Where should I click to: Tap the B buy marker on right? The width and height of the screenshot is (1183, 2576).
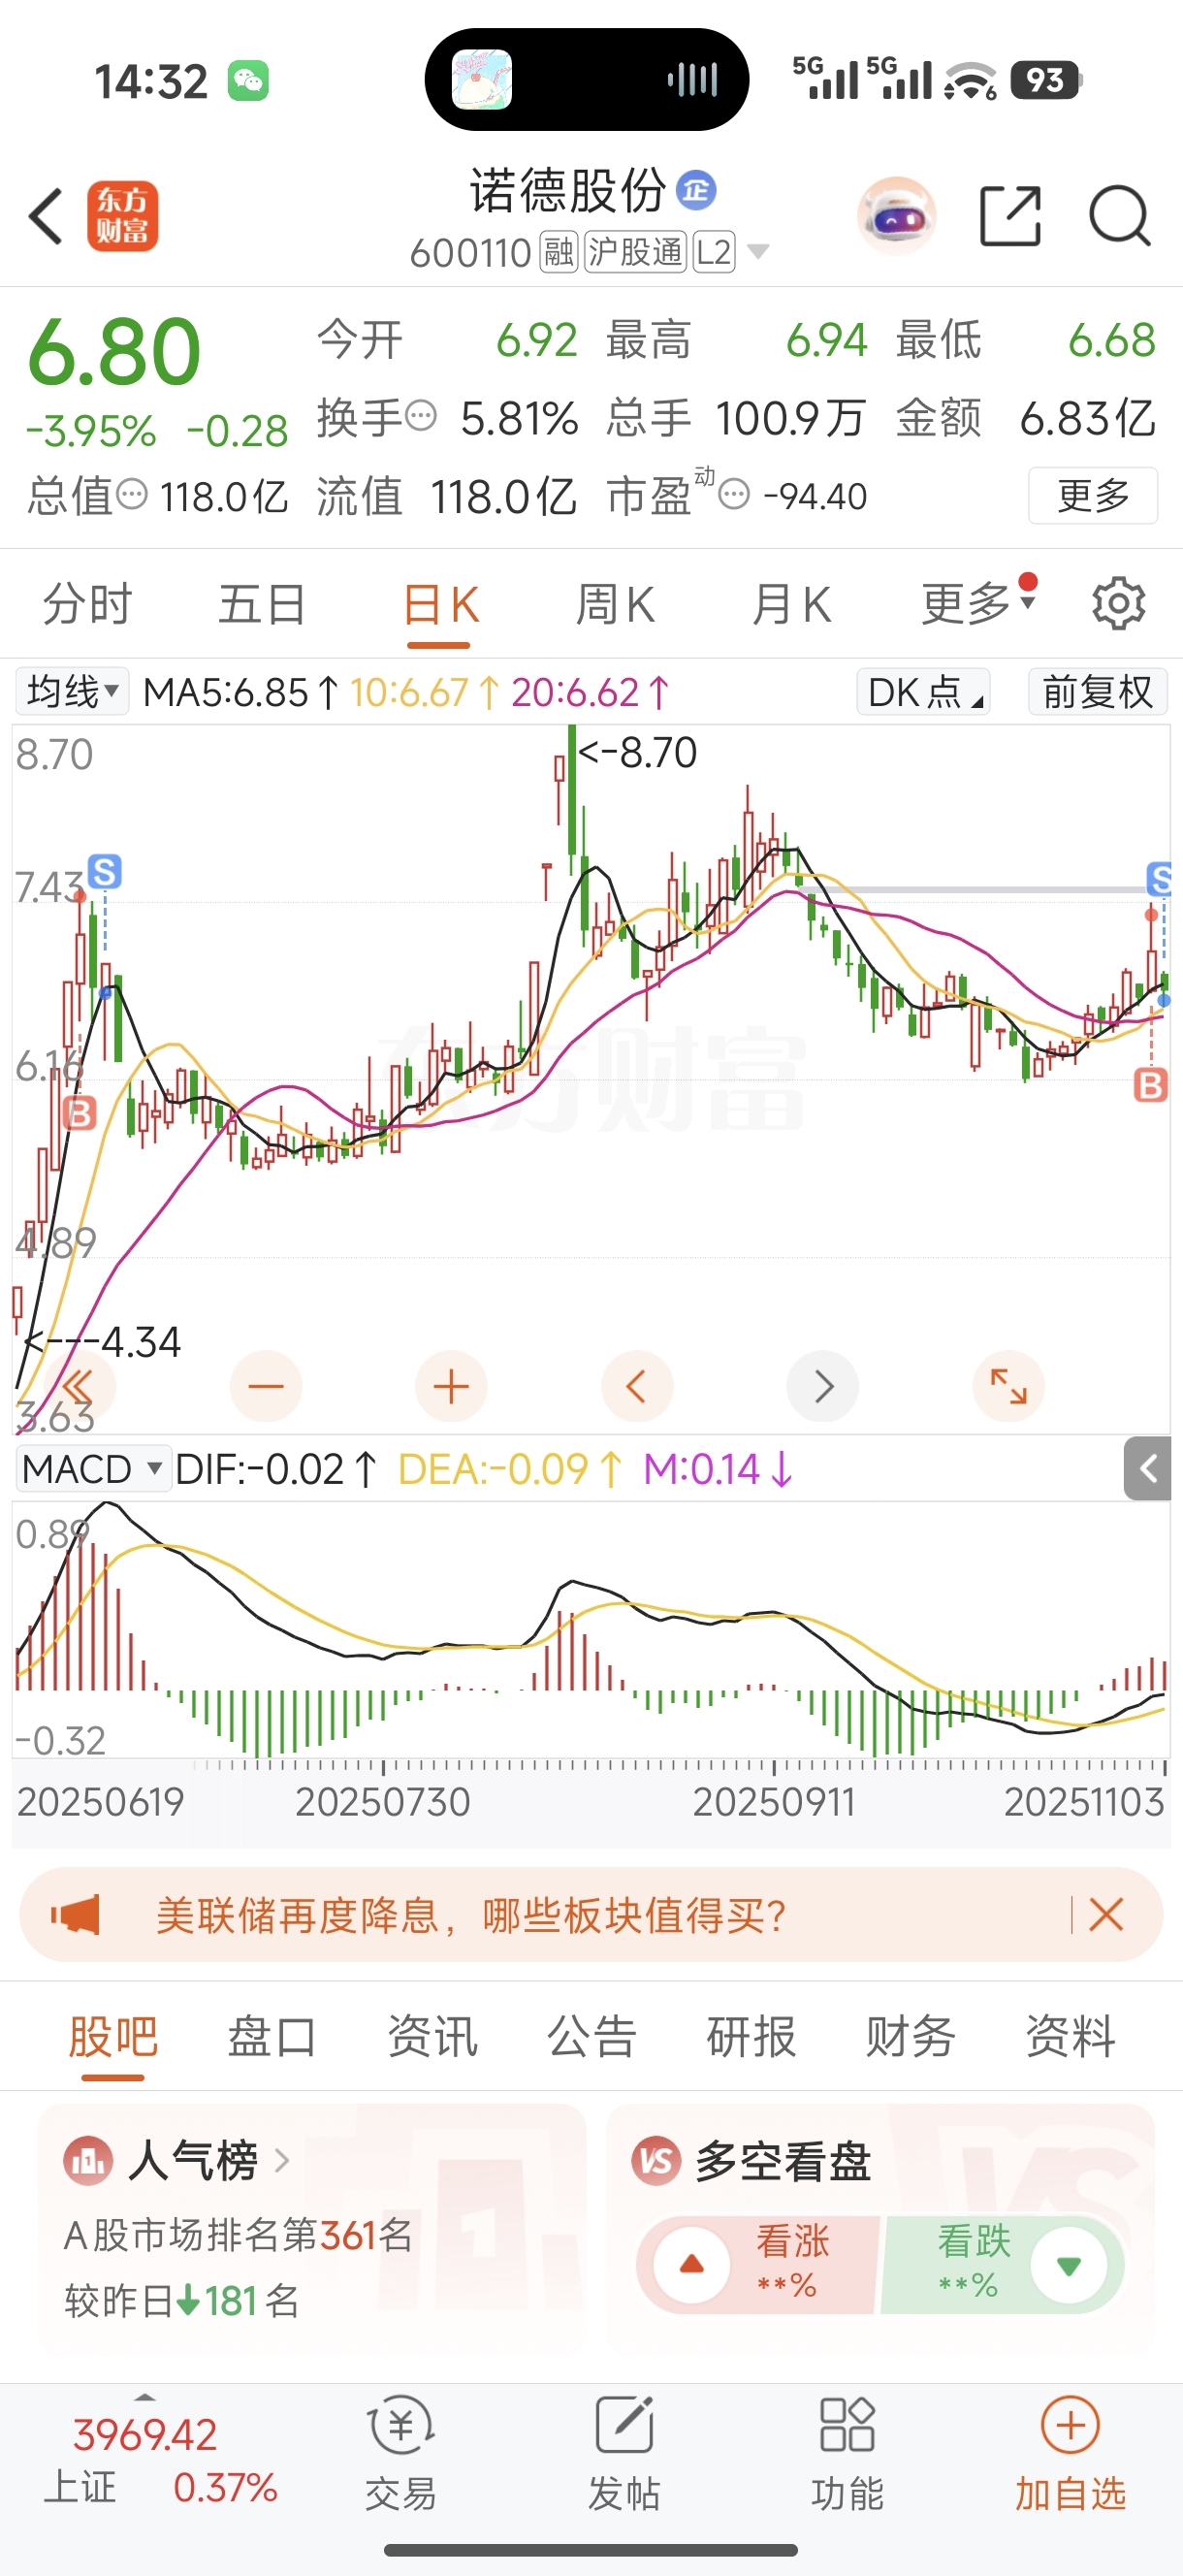[x=1151, y=1085]
